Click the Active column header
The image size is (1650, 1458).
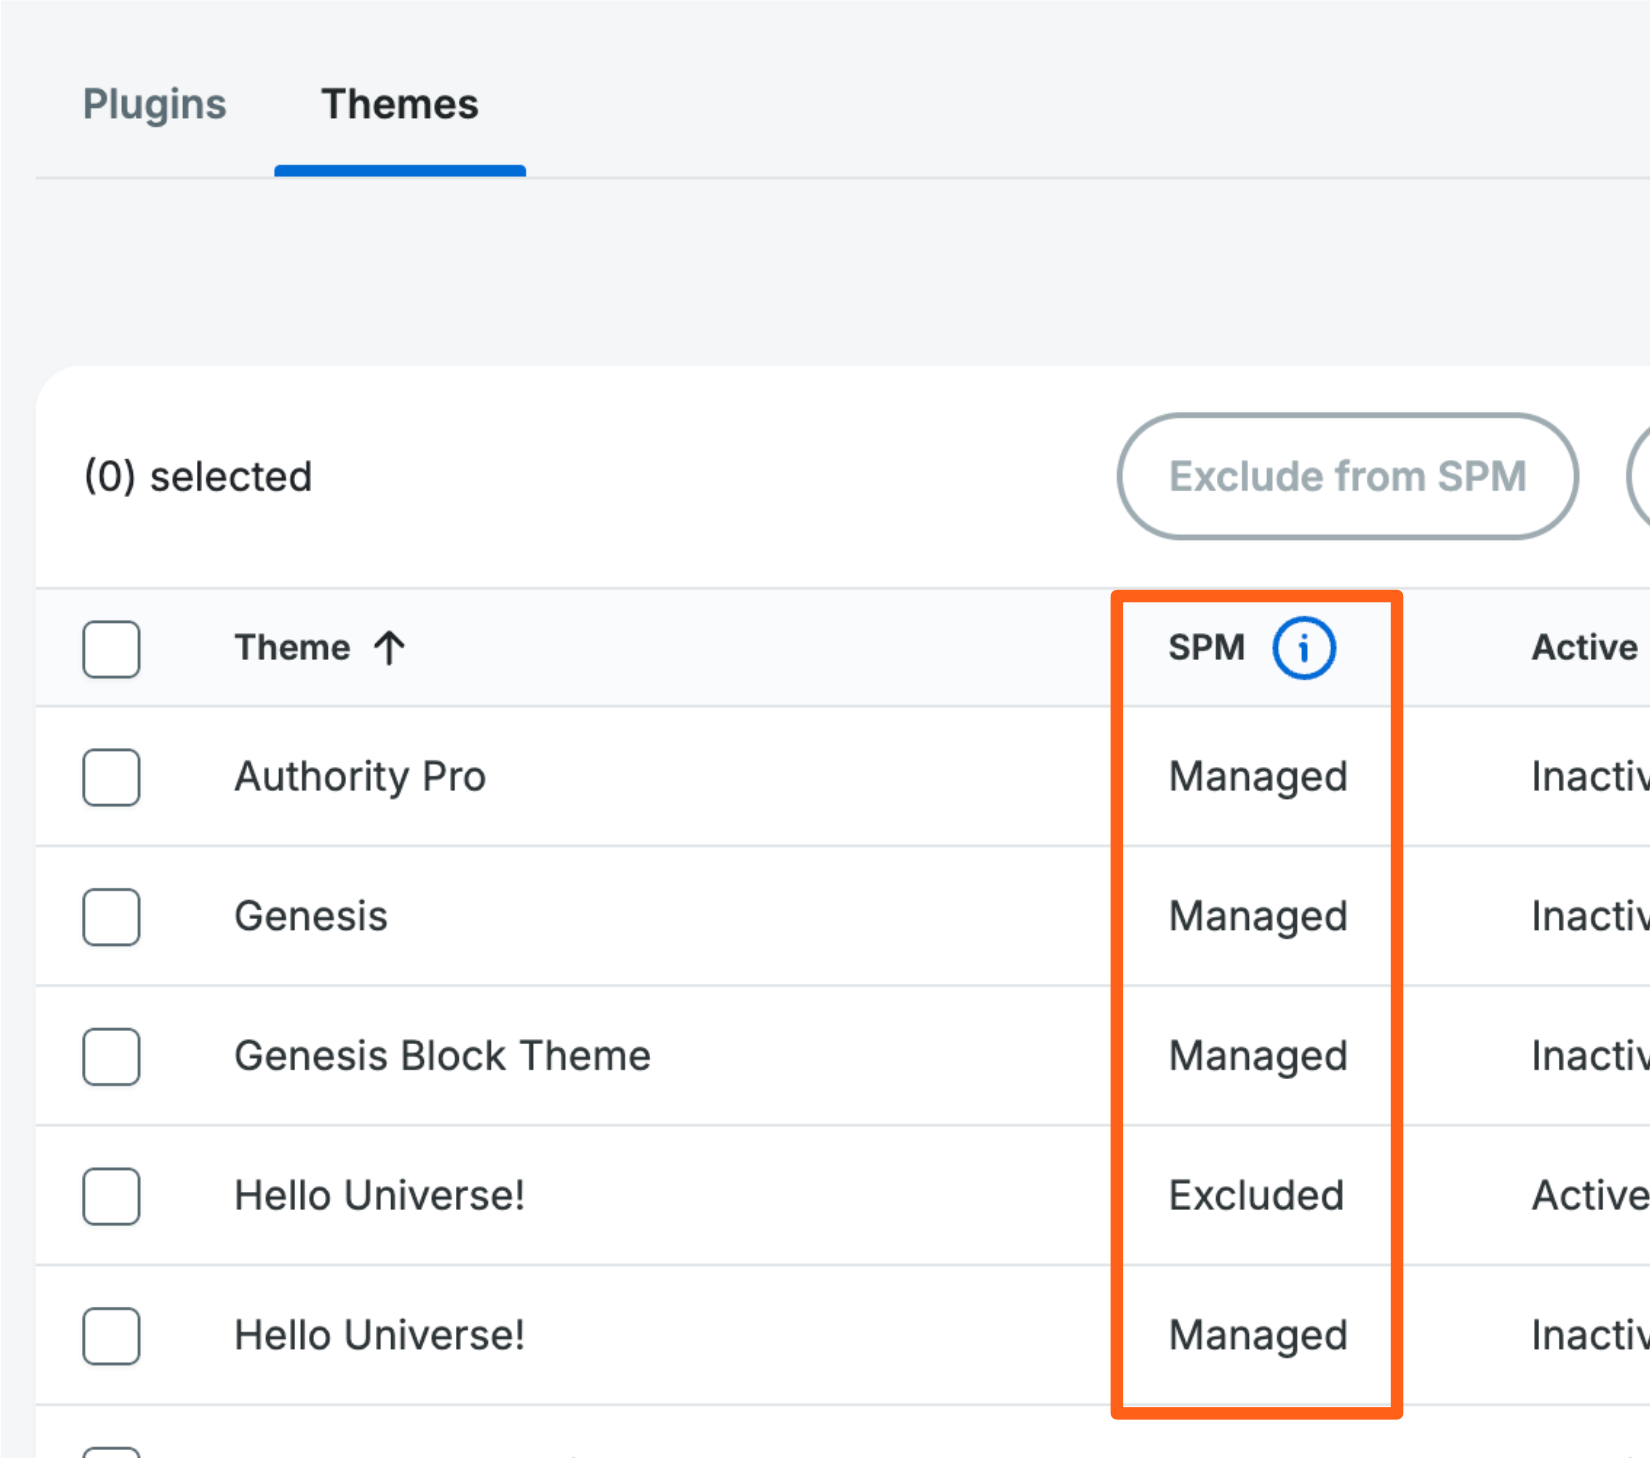pyautogui.click(x=1584, y=648)
